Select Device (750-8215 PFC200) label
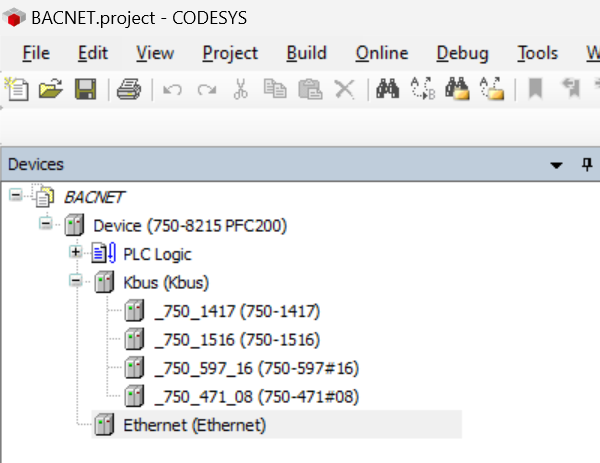 pos(190,226)
